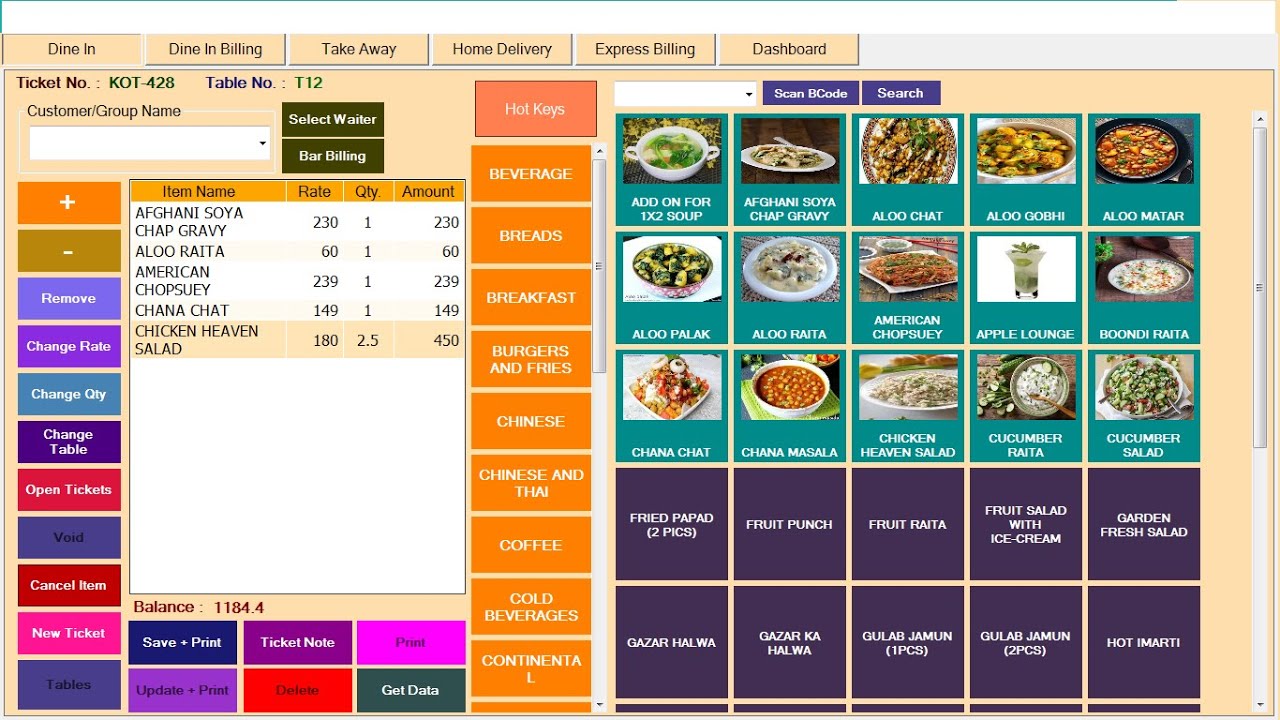The width and height of the screenshot is (1280, 720).
Task: Click the Search button
Action: click(x=901, y=93)
